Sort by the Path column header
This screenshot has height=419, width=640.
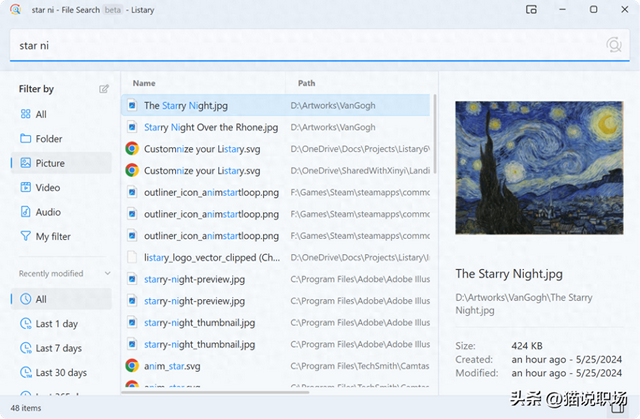306,83
